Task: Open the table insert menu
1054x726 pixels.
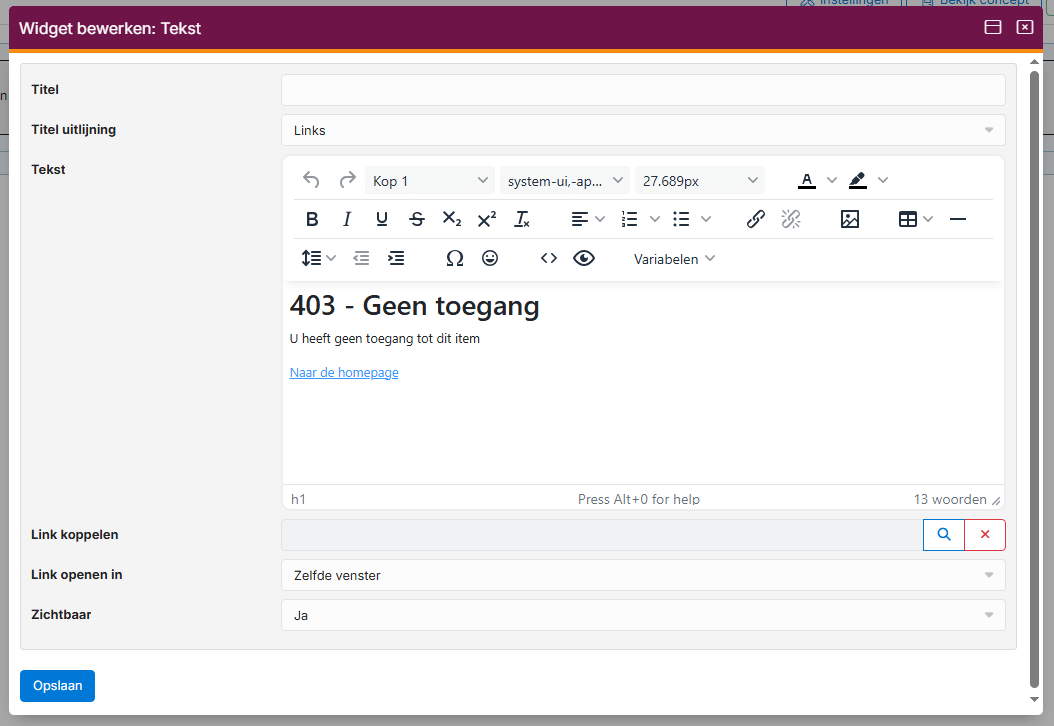Action: point(915,219)
